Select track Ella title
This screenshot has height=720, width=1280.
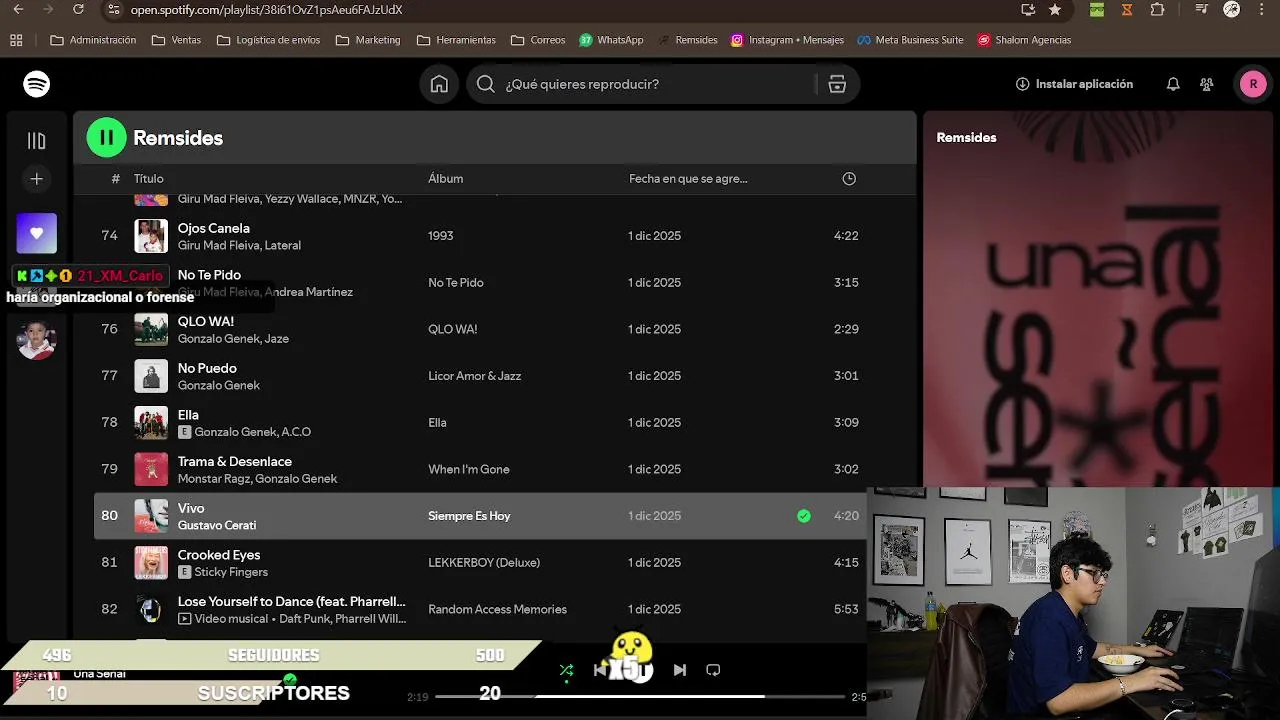(188, 415)
